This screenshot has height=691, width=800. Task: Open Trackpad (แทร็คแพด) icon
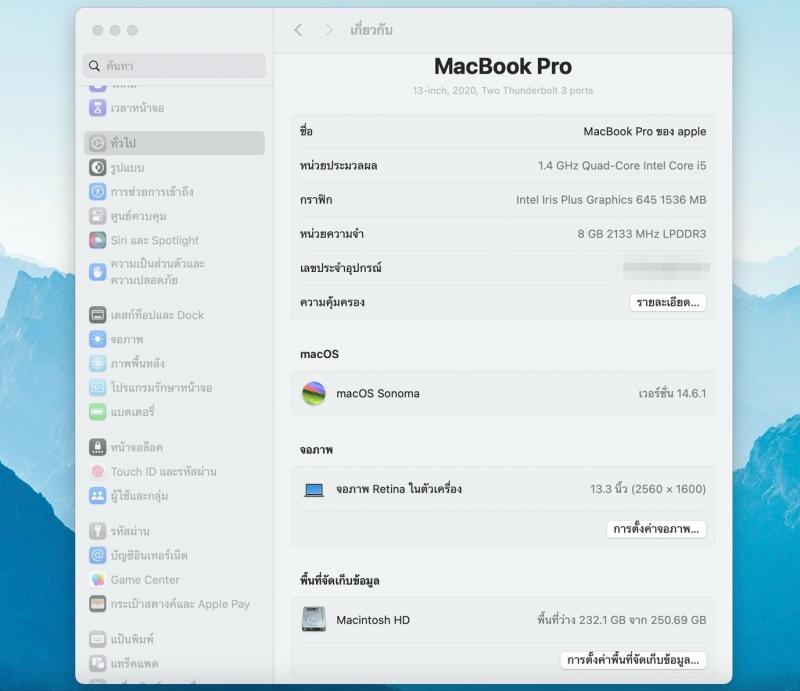pos(97,663)
